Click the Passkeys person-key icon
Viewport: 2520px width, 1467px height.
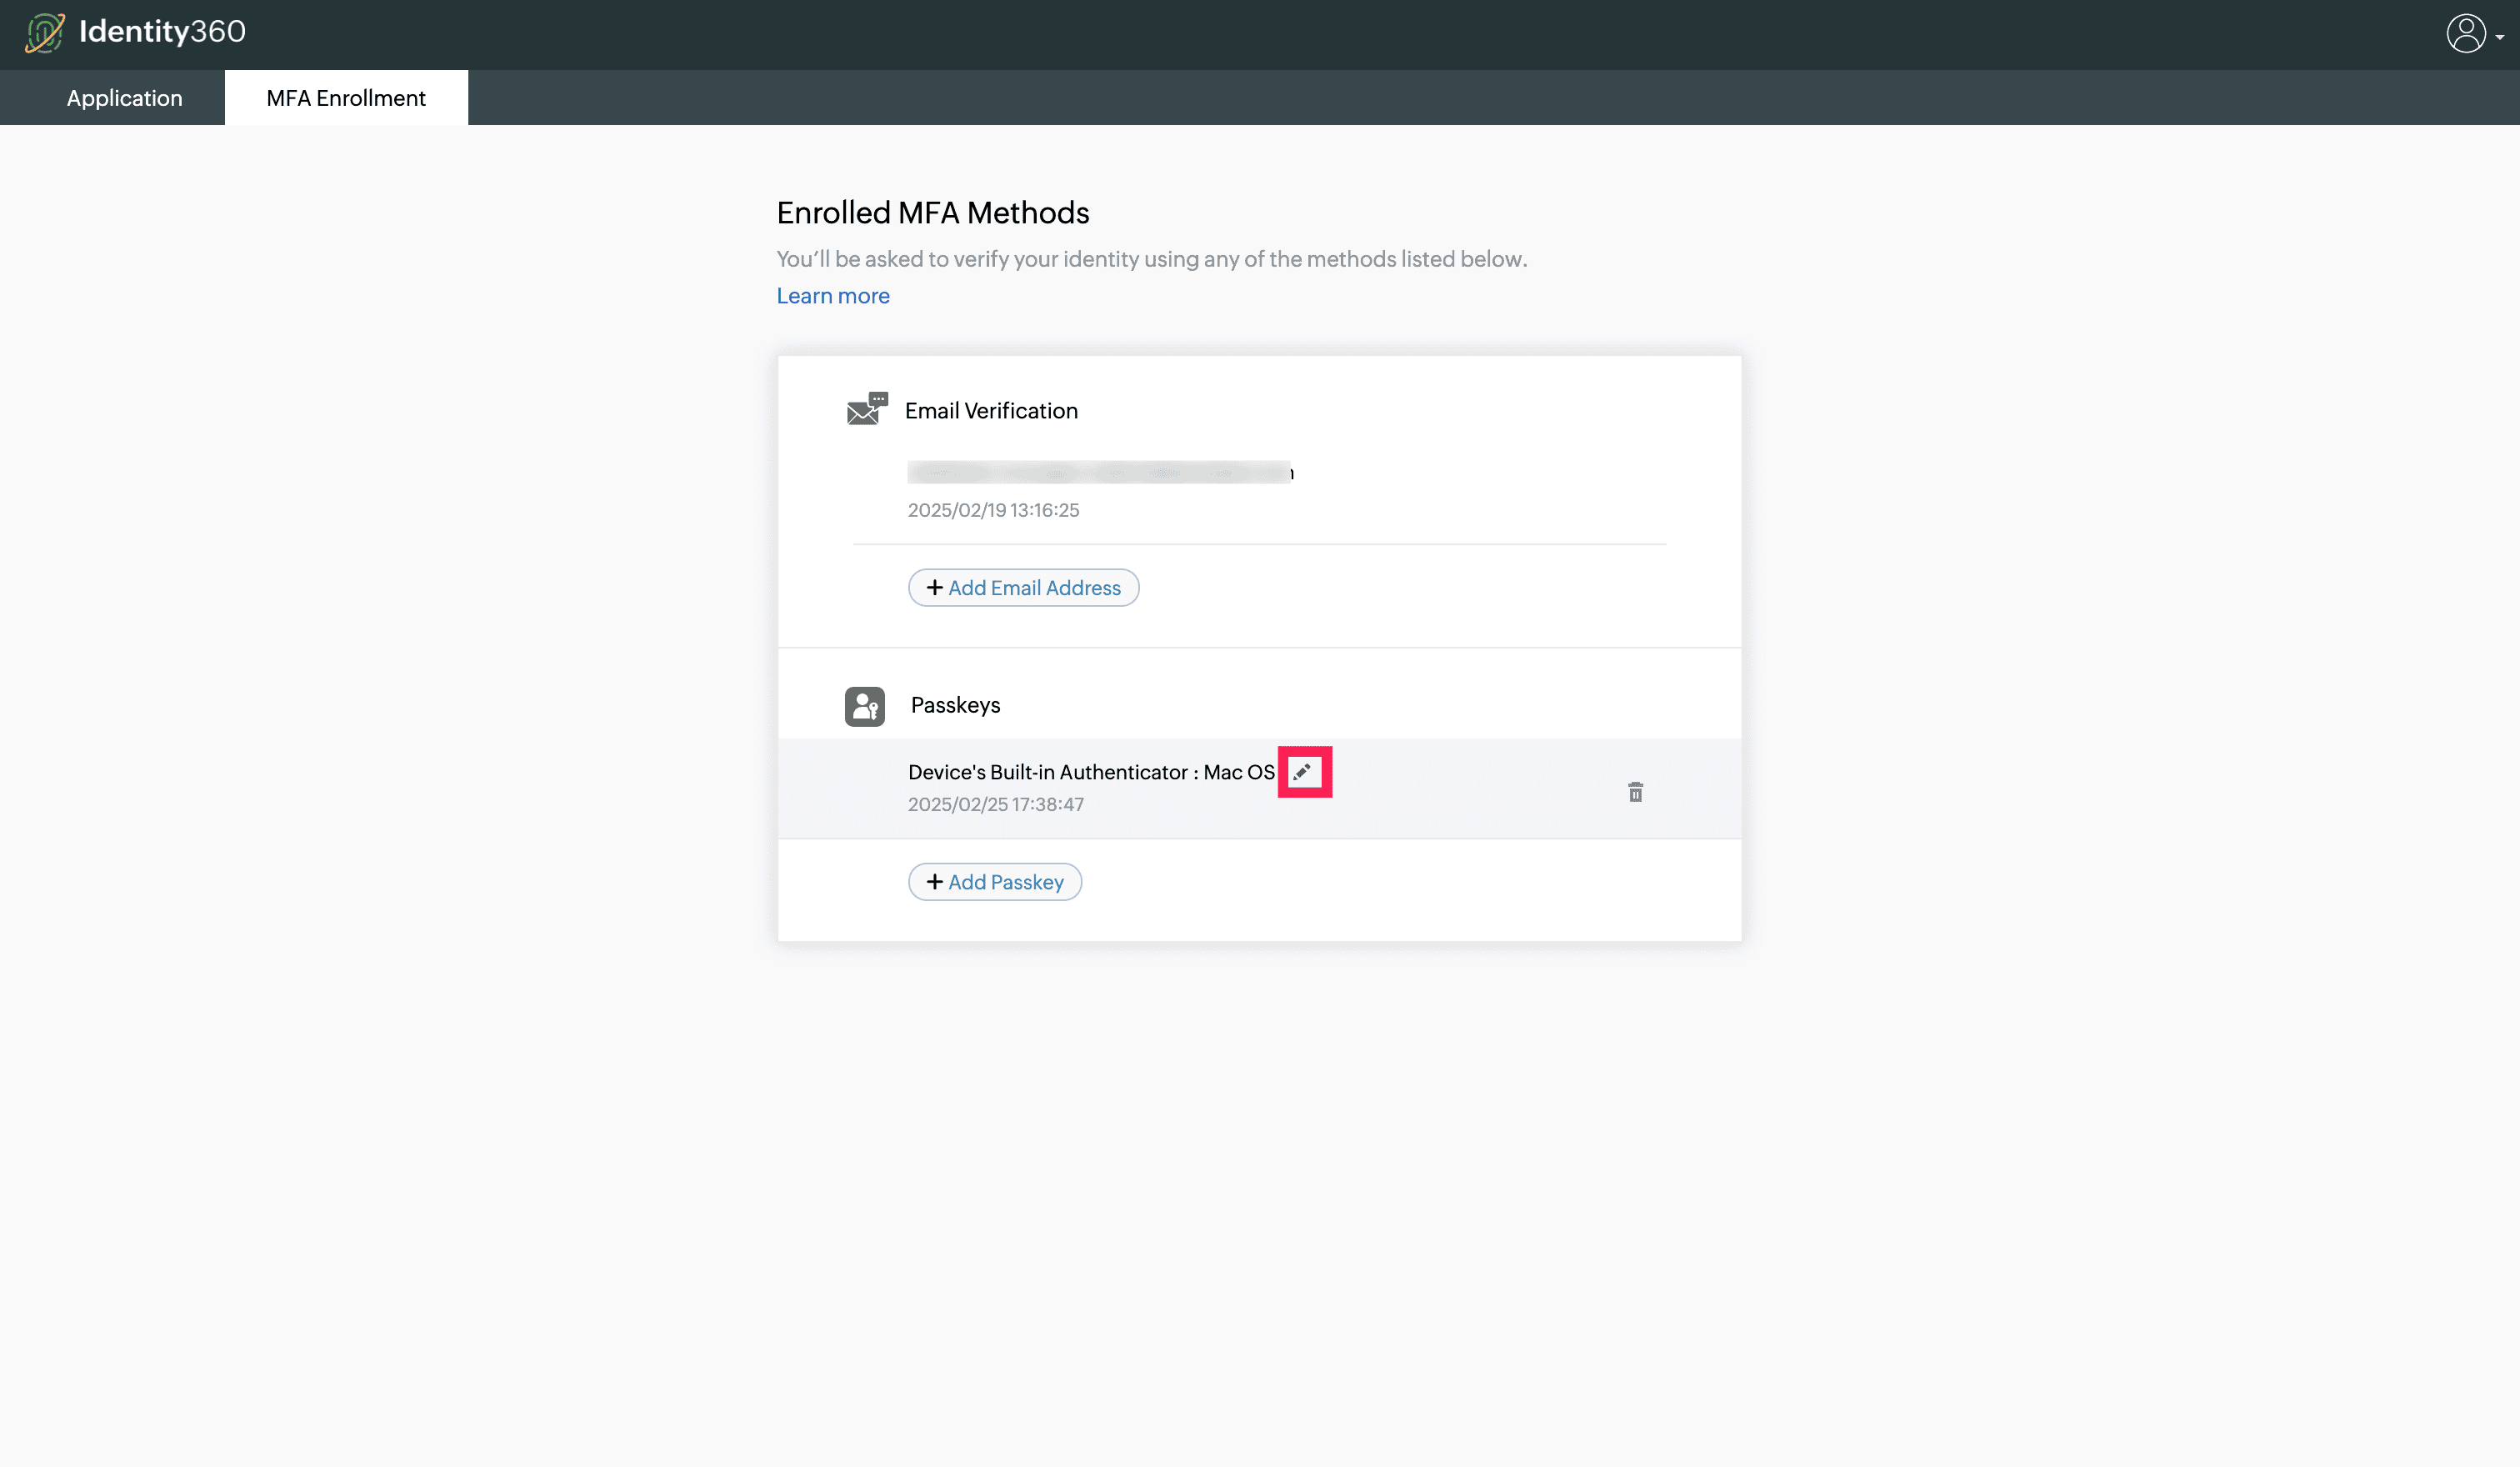(864, 706)
